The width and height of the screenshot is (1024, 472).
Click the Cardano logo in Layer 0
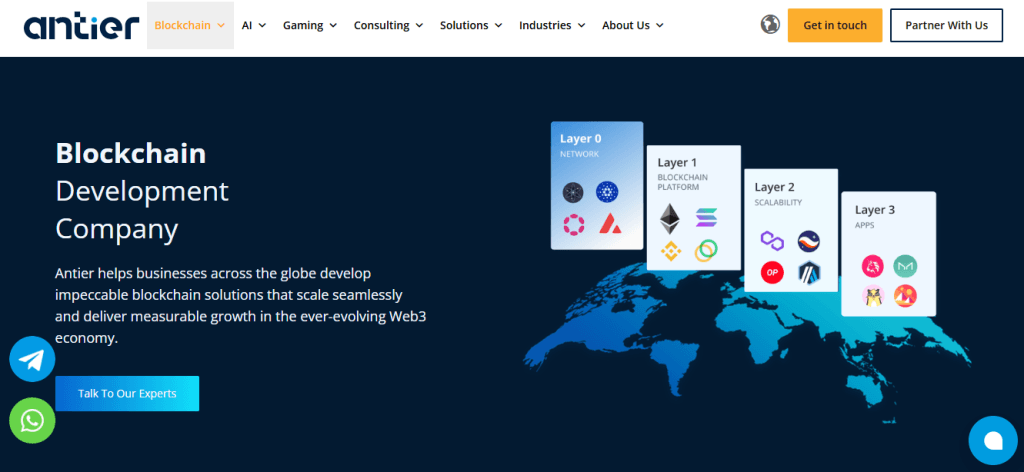click(x=607, y=192)
